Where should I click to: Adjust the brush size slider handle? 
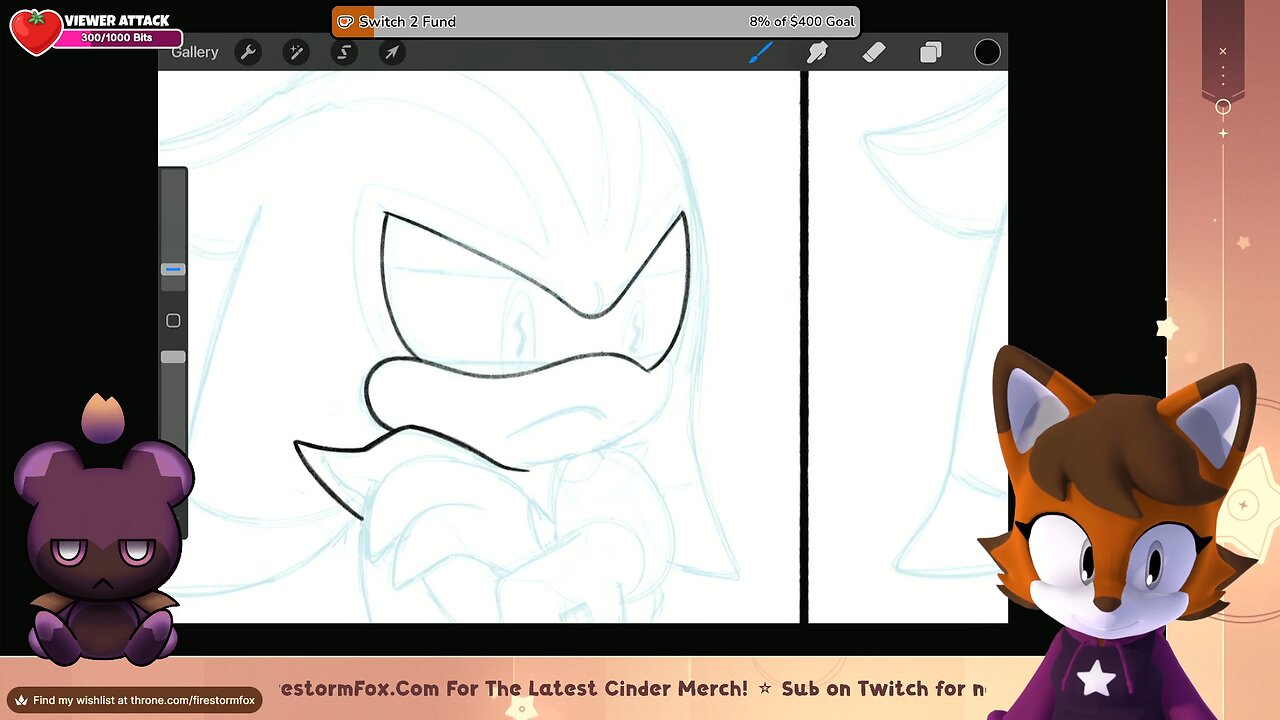[173, 269]
